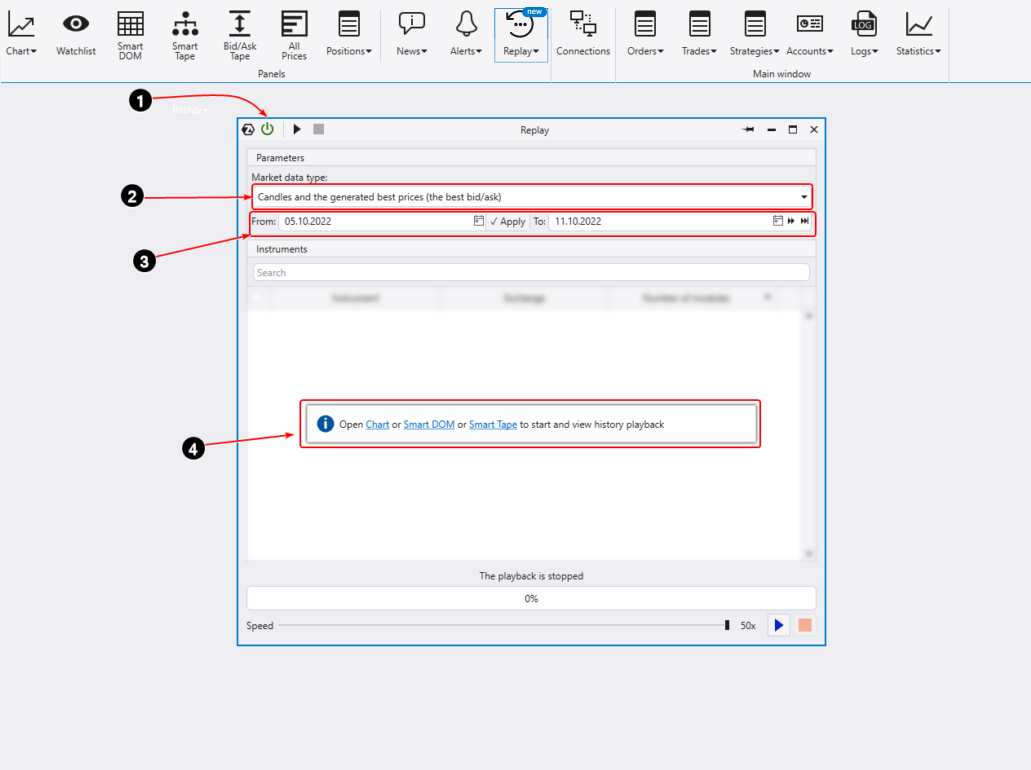Viewport: 1031px width, 770px height.
Task: Expand the Strategies dropdown menu
Action: 755,33
